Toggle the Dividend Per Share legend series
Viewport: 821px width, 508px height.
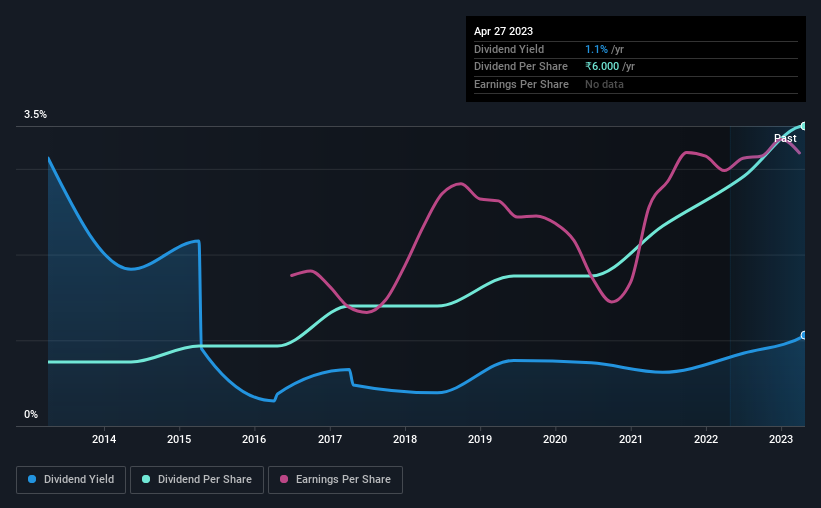[x=197, y=480]
